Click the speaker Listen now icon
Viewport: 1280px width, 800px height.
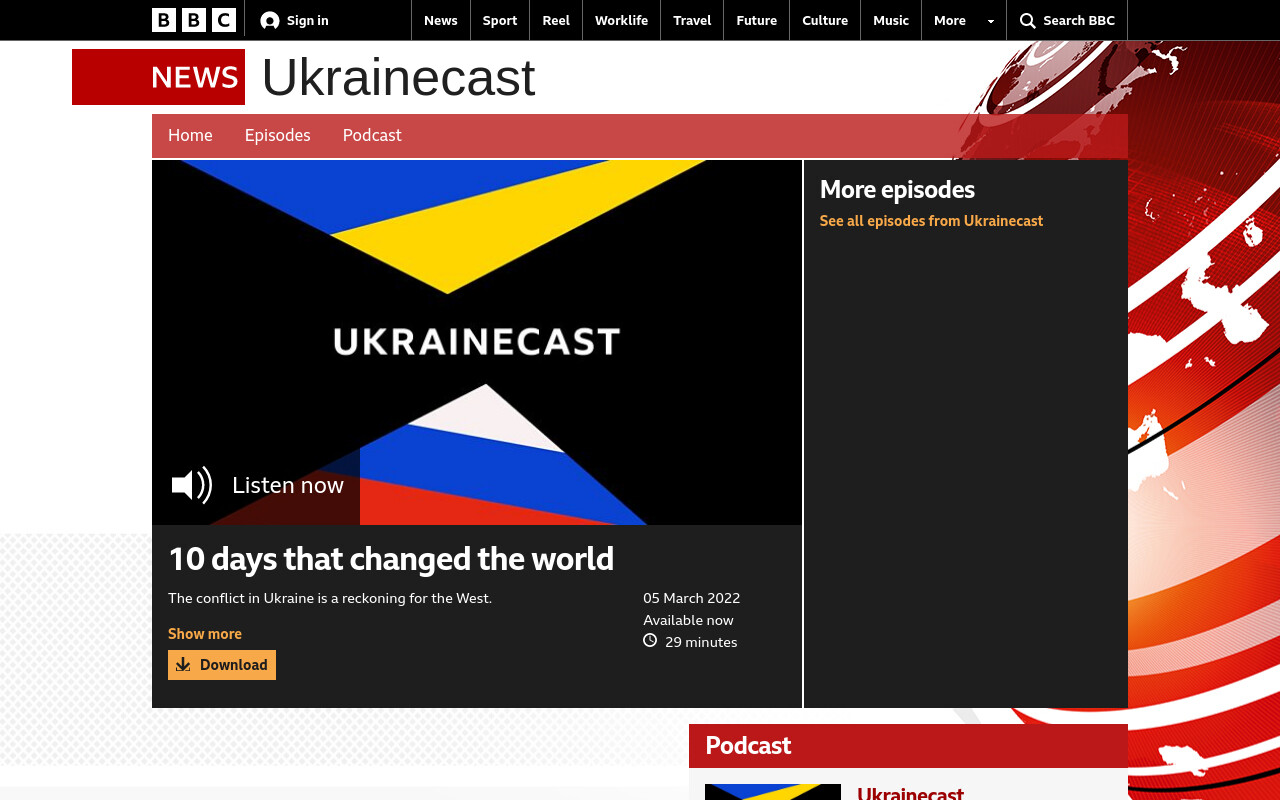[x=192, y=485]
